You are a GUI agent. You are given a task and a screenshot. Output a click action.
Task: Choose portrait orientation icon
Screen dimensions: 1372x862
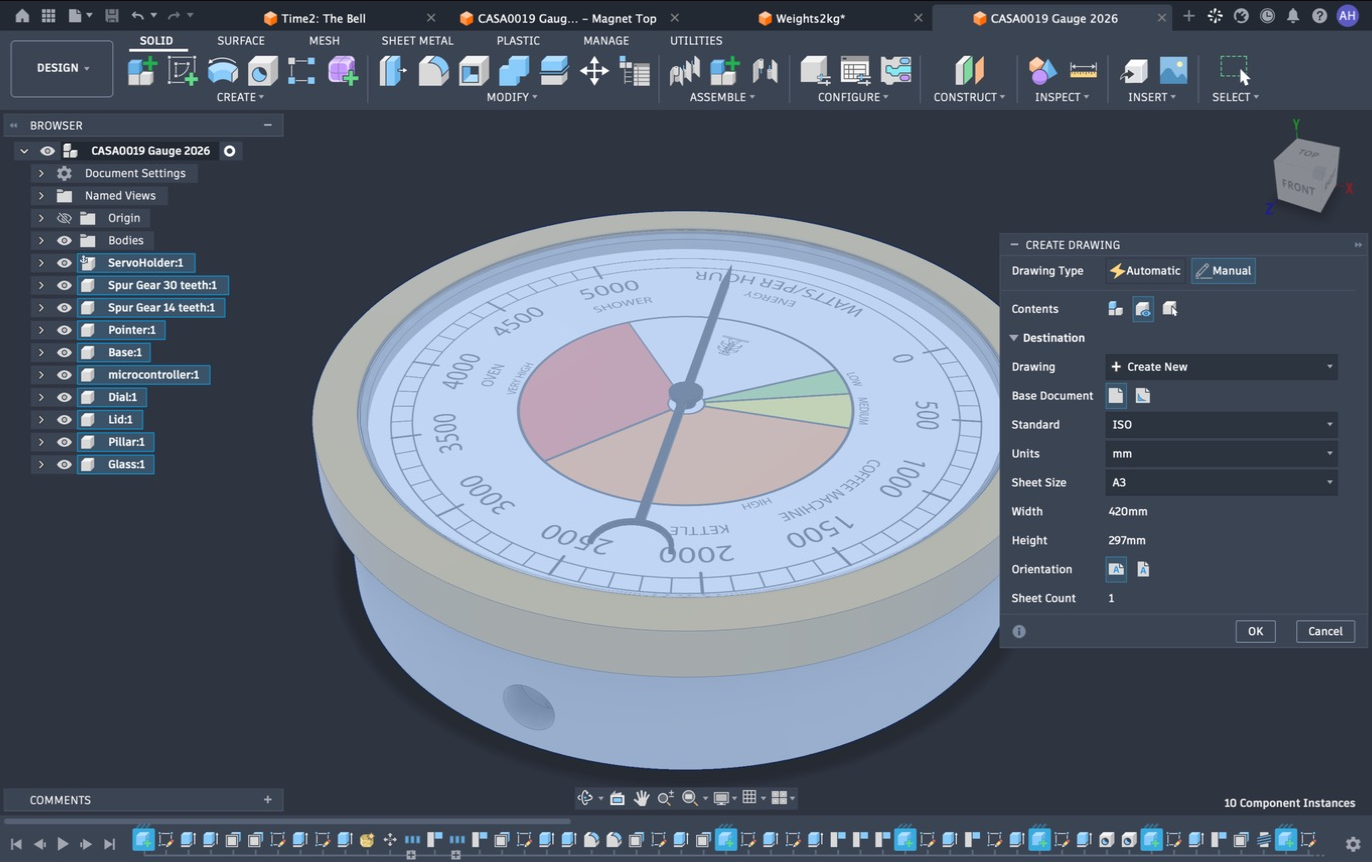tap(1143, 569)
